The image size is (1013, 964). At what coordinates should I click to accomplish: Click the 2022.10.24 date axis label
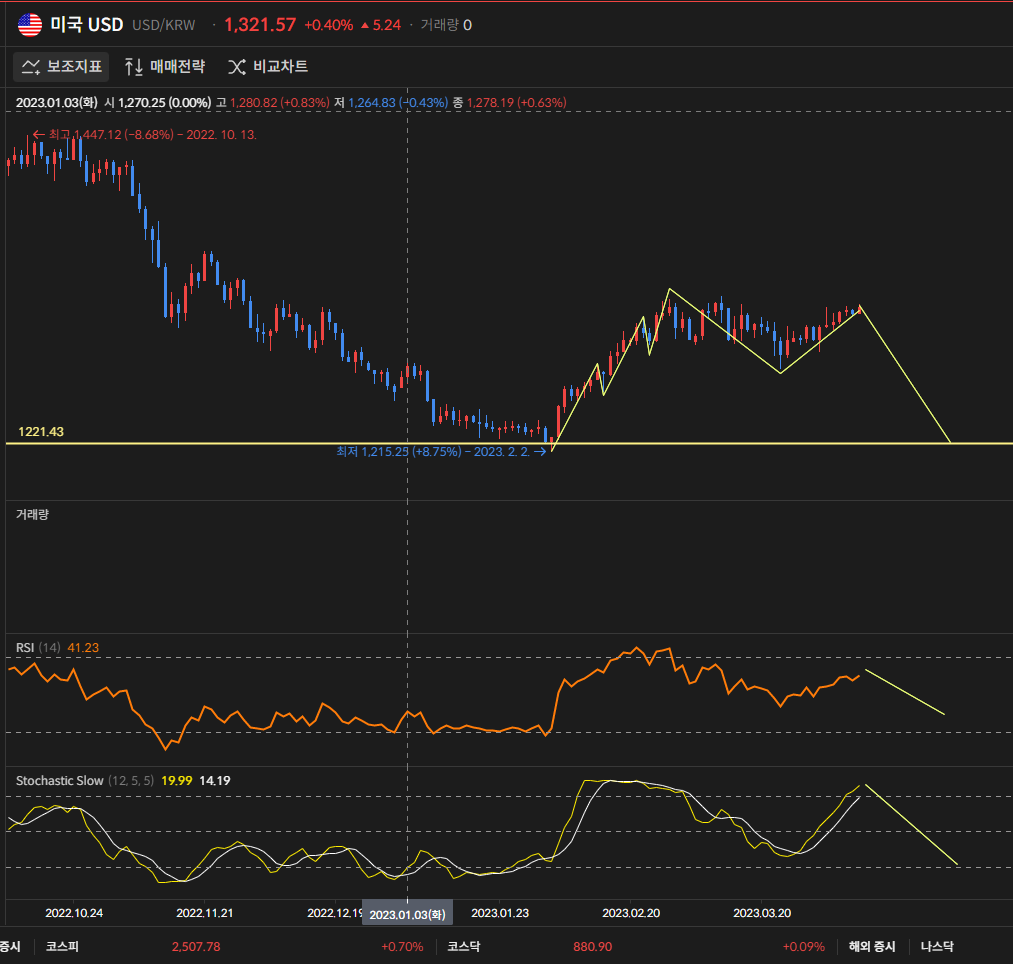click(74, 913)
